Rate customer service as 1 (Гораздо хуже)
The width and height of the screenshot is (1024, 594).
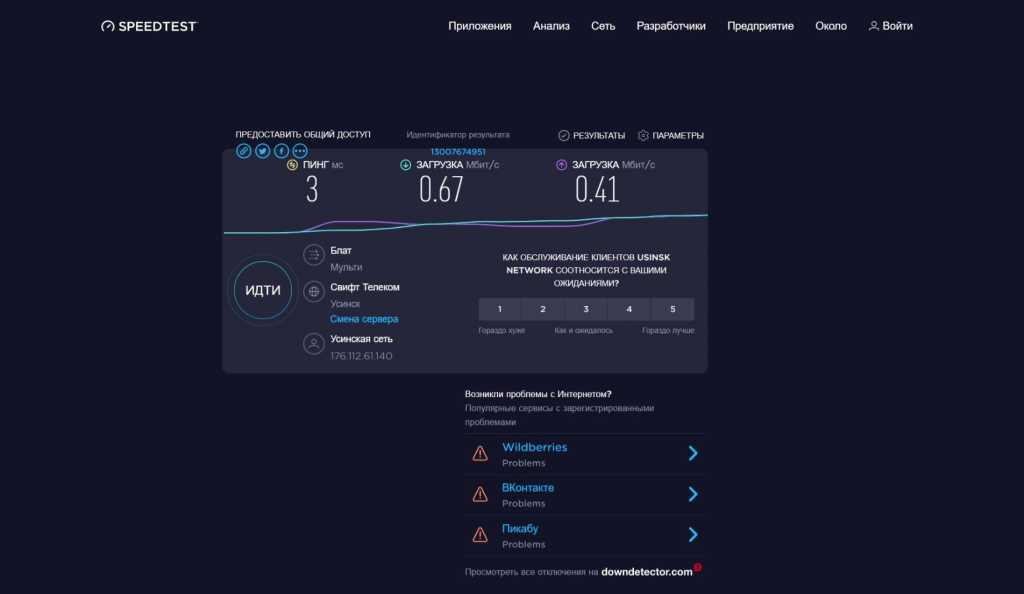point(500,309)
